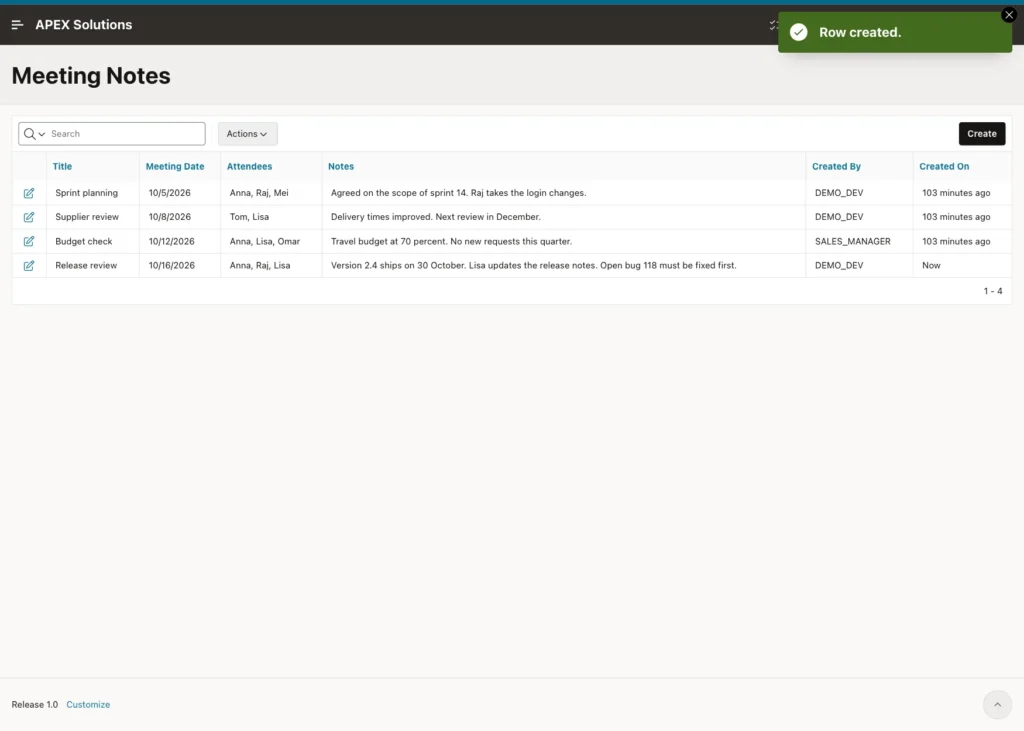Screen dimensions: 1024x731
Task: Click the APEX Solutions app title
Action: tap(84, 25)
